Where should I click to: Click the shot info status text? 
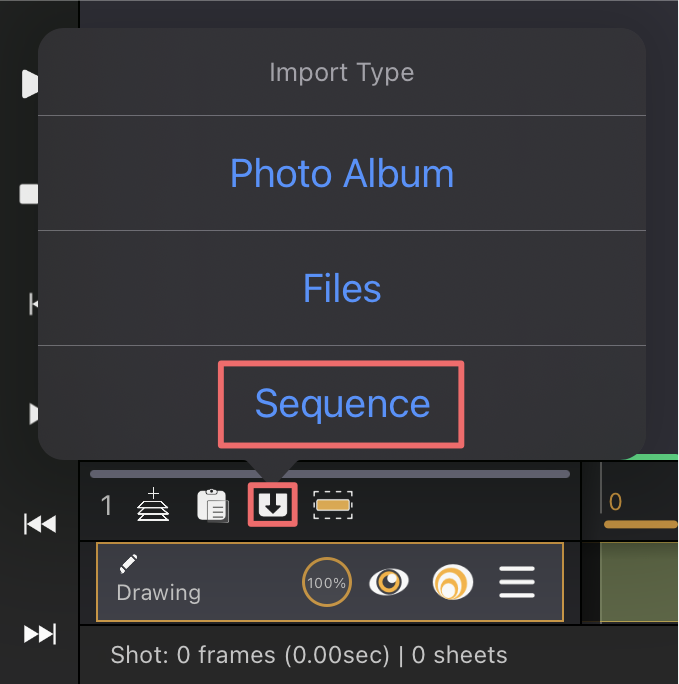[309, 655]
